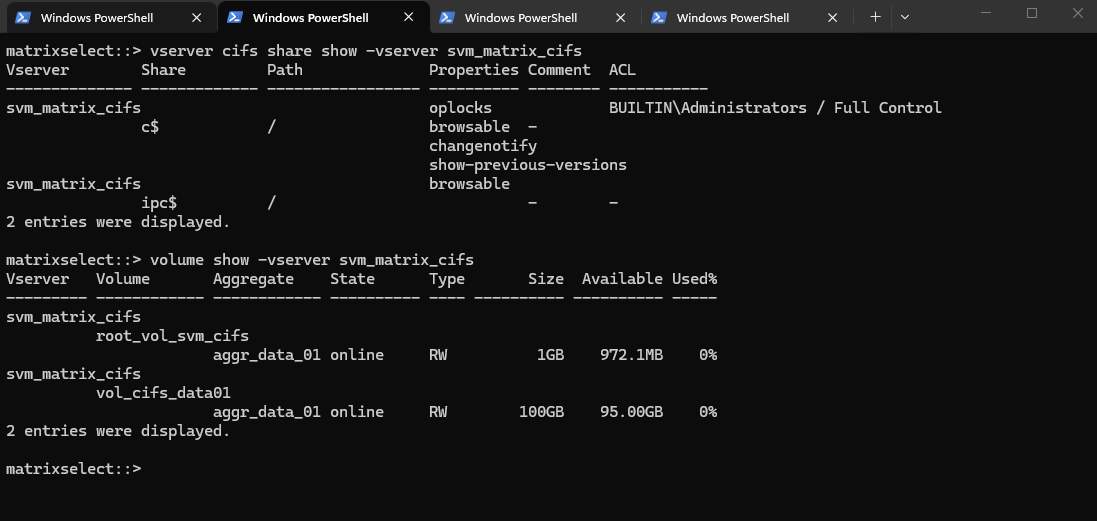Open a new tab with the plus button
The height and width of the screenshot is (521, 1097).
click(x=876, y=17)
